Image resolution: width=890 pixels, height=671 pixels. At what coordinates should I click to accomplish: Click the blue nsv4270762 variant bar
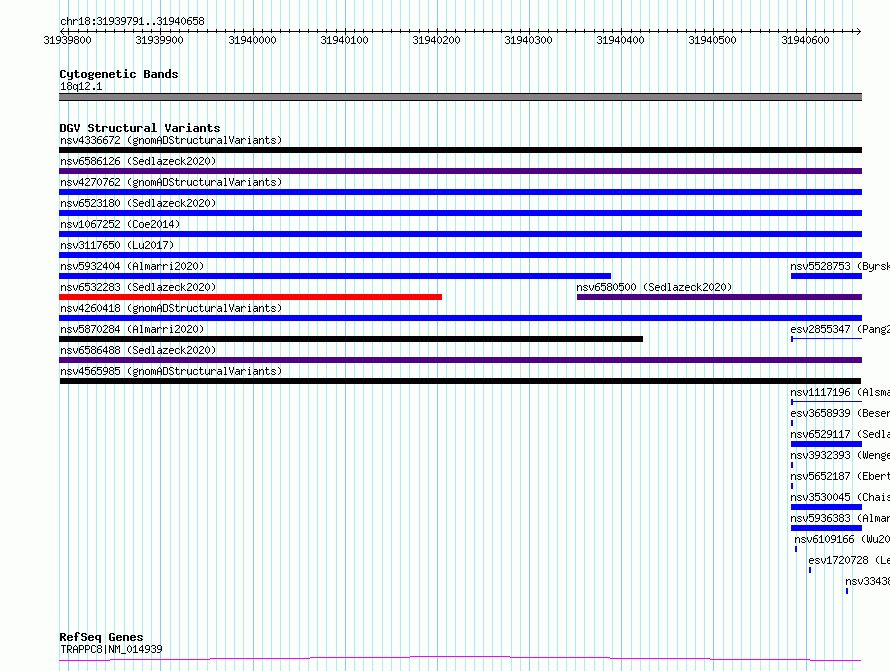(460, 192)
